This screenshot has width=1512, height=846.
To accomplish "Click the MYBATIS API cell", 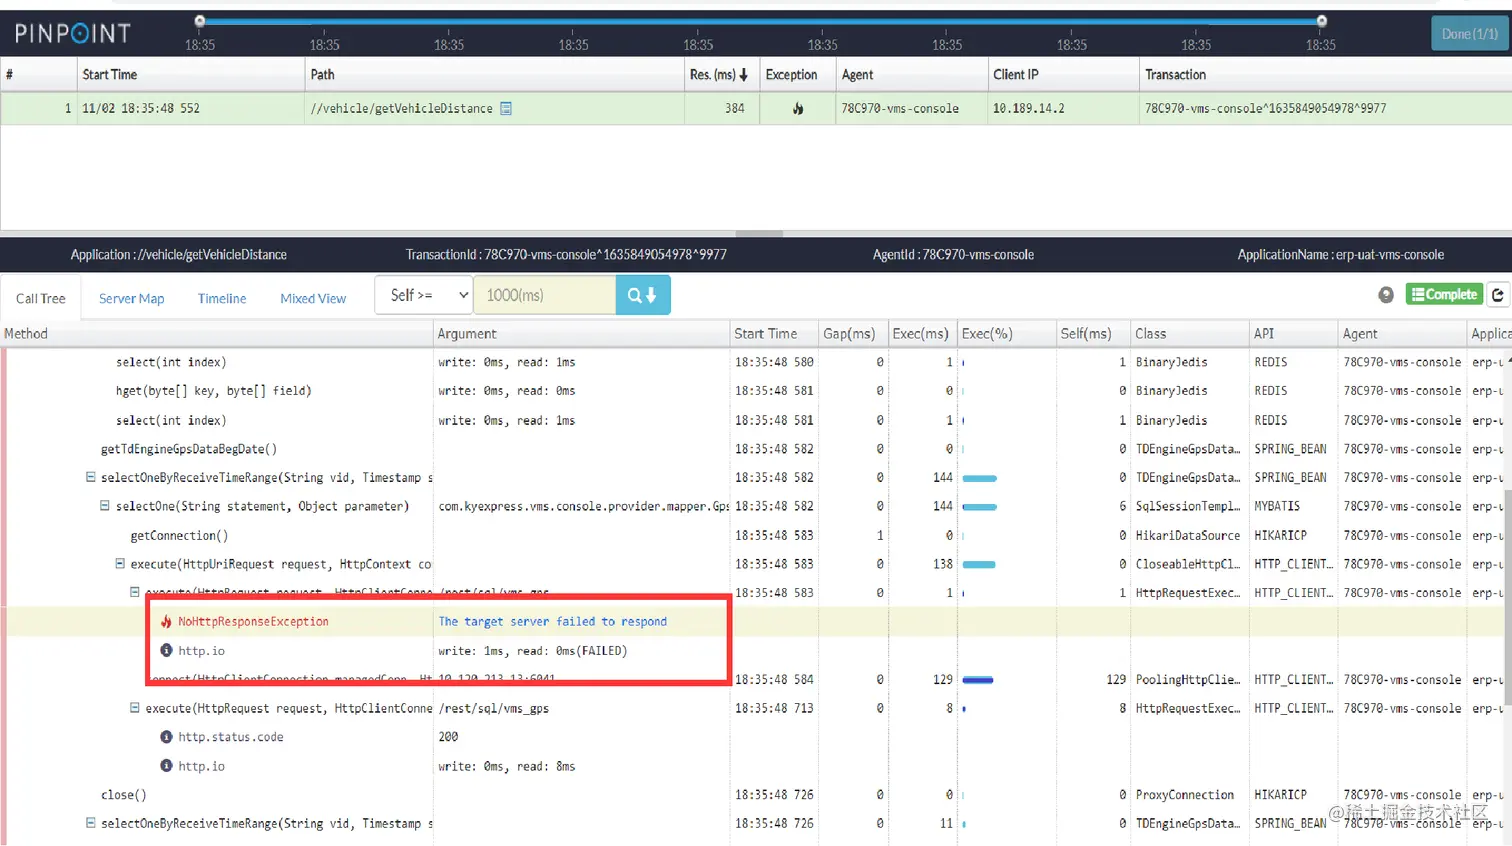I will (1278, 506).
